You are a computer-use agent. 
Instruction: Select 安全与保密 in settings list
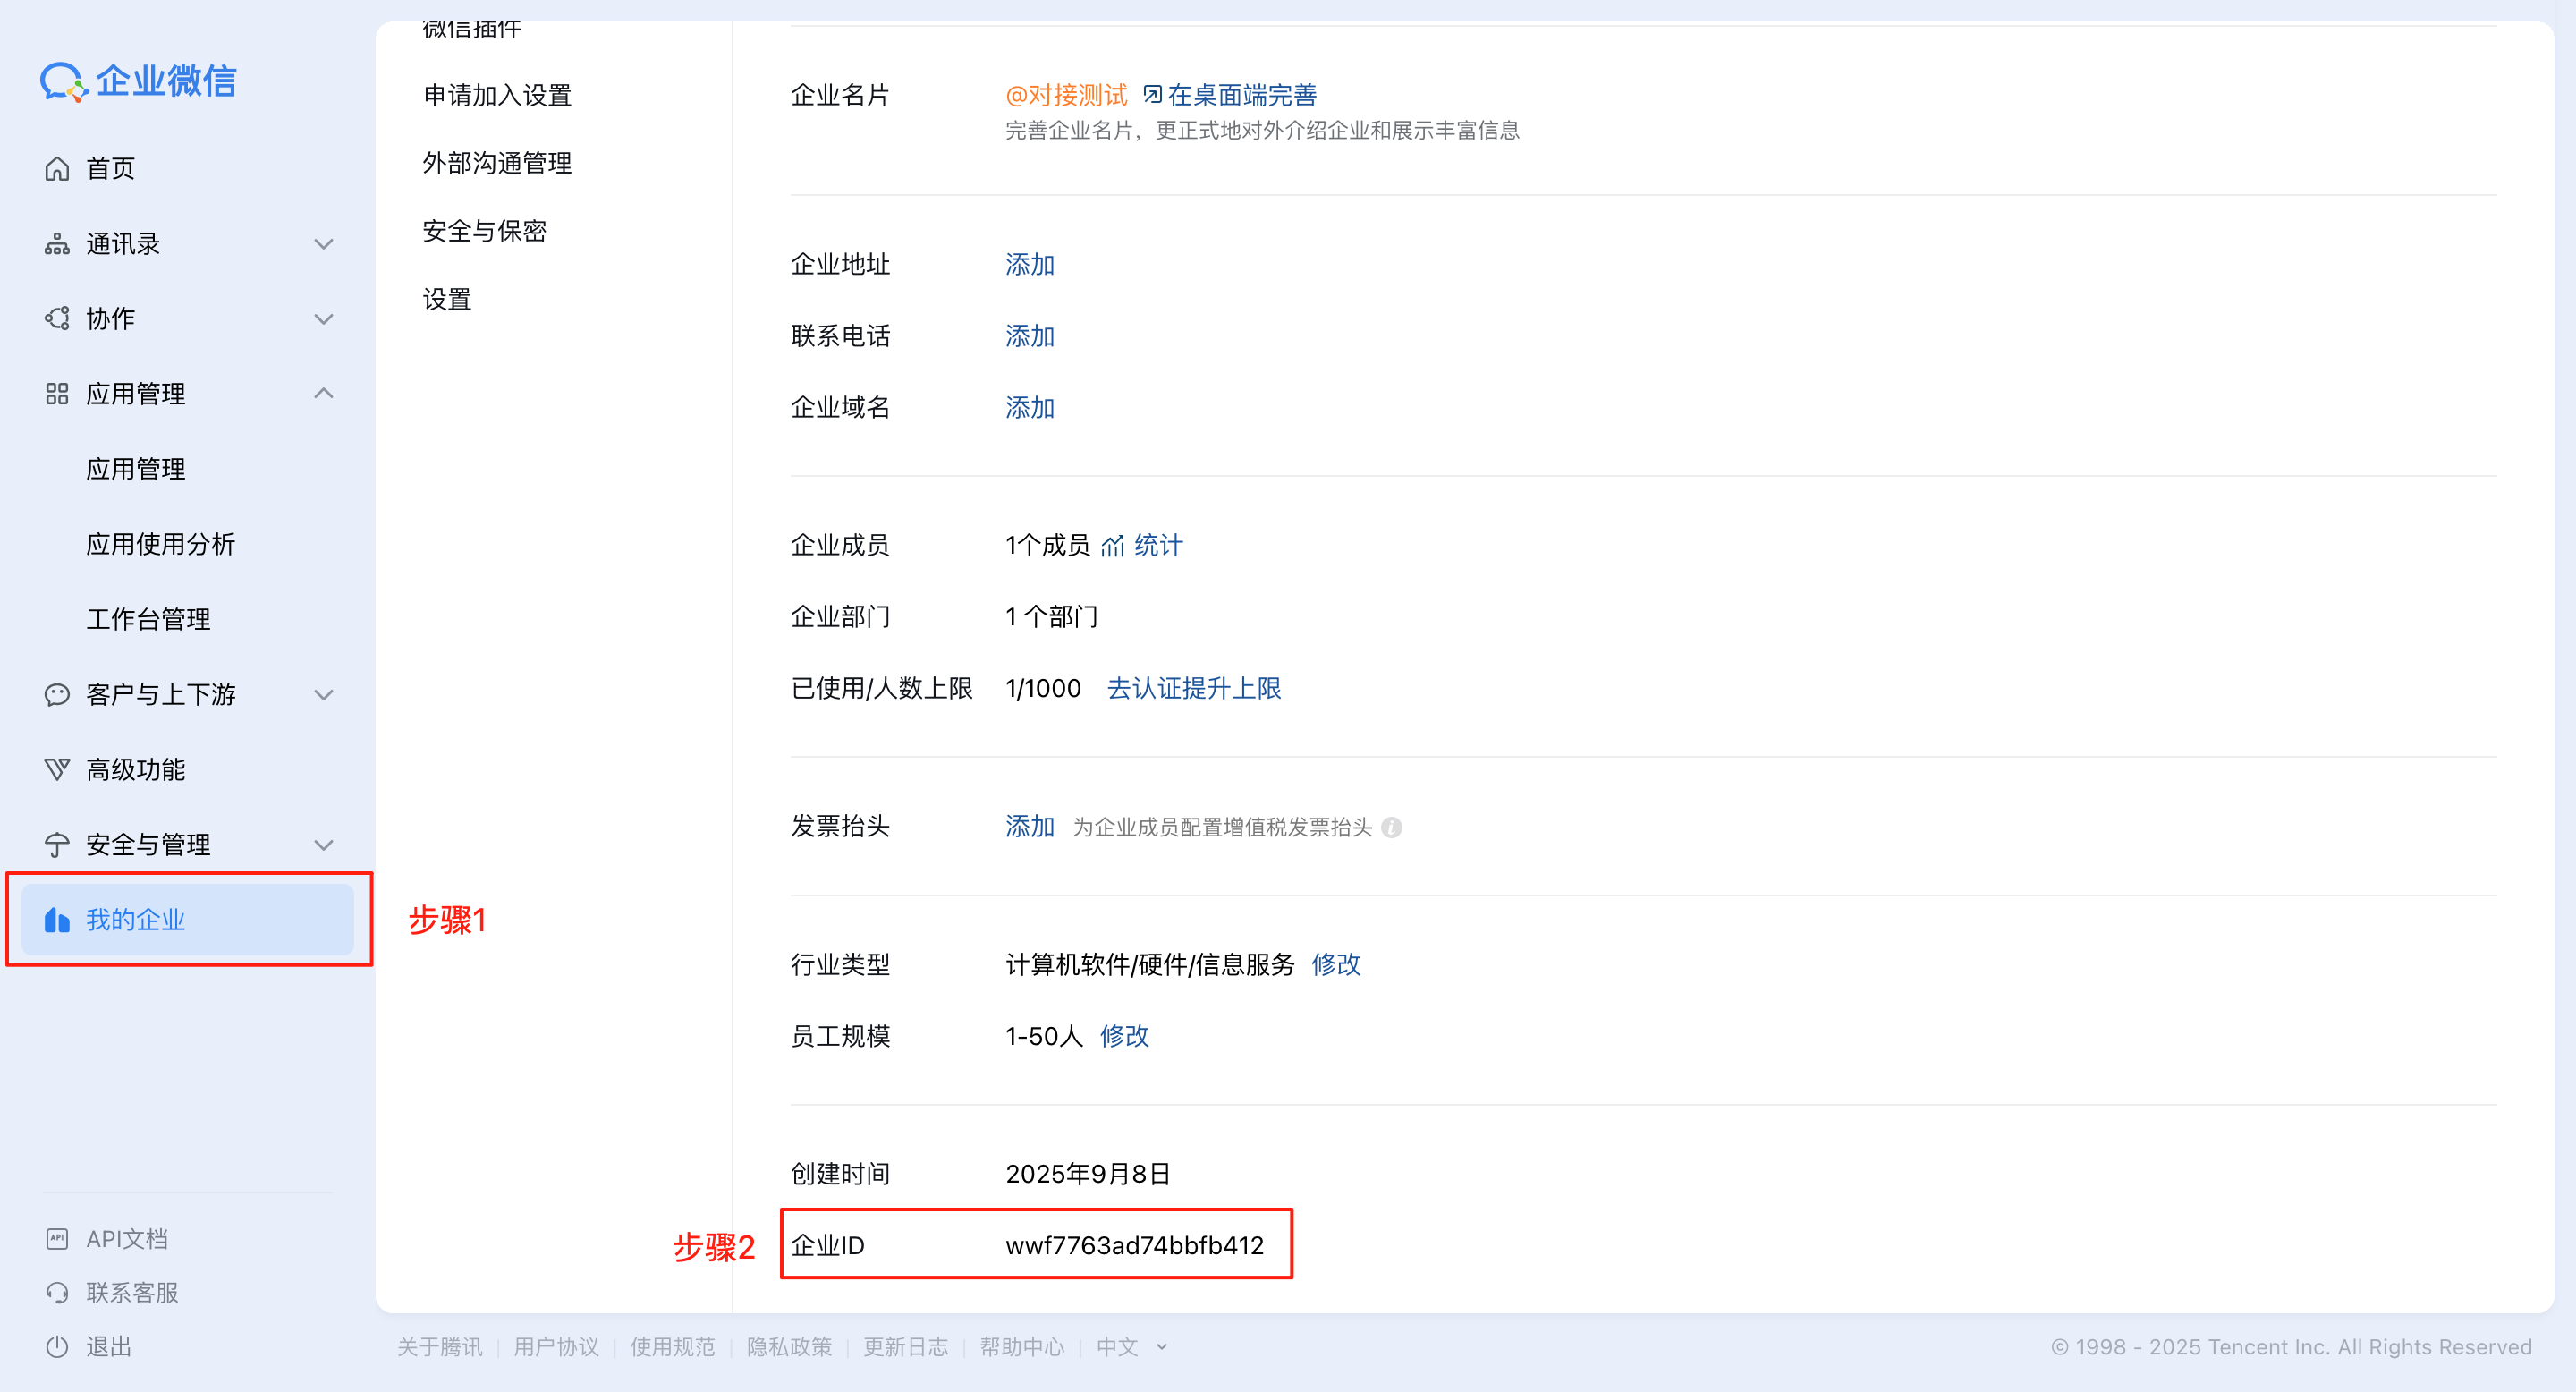(x=484, y=231)
